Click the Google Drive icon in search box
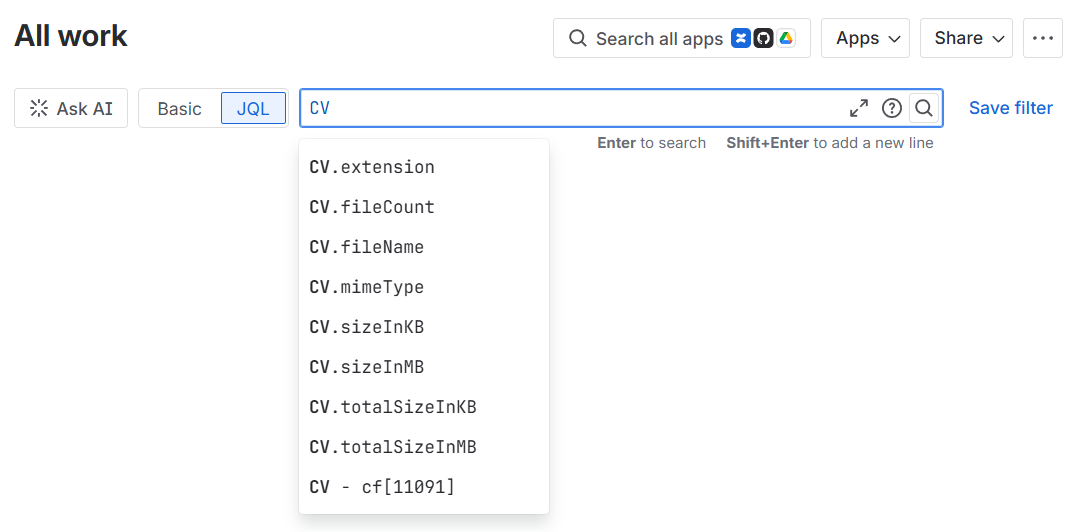Viewport: 1075px width, 532px height. pyautogui.click(x=786, y=38)
